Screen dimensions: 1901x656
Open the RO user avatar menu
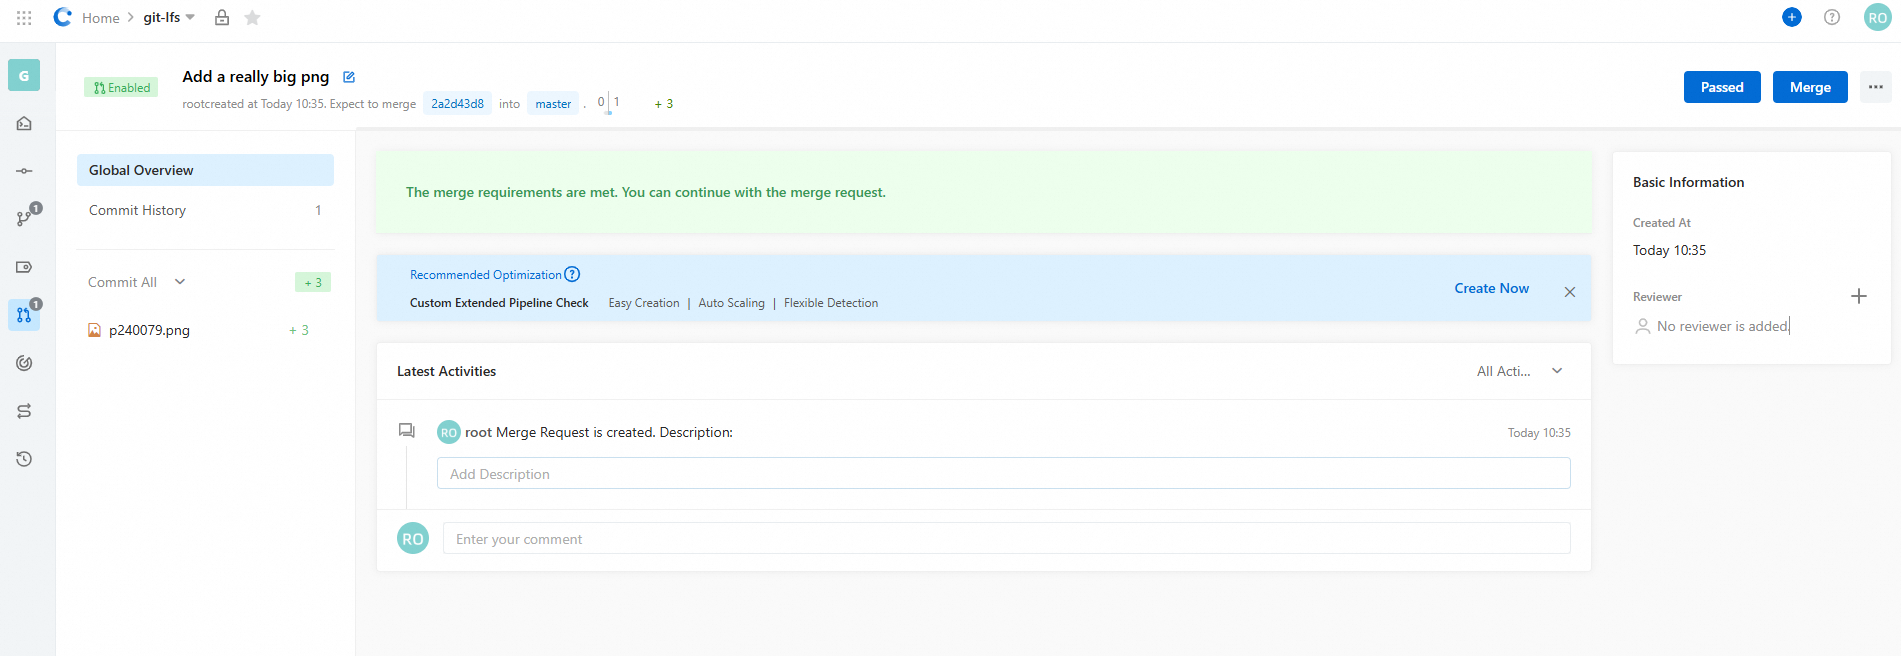point(1877,17)
